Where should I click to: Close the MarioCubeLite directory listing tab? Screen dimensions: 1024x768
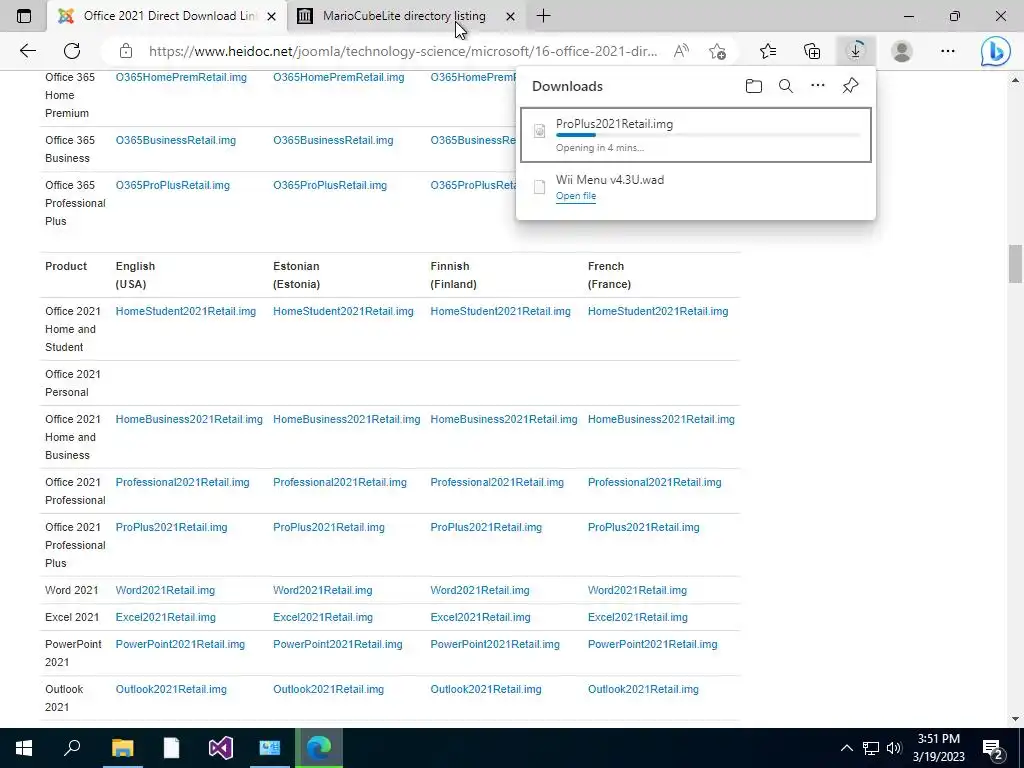click(x=511, y=16)
